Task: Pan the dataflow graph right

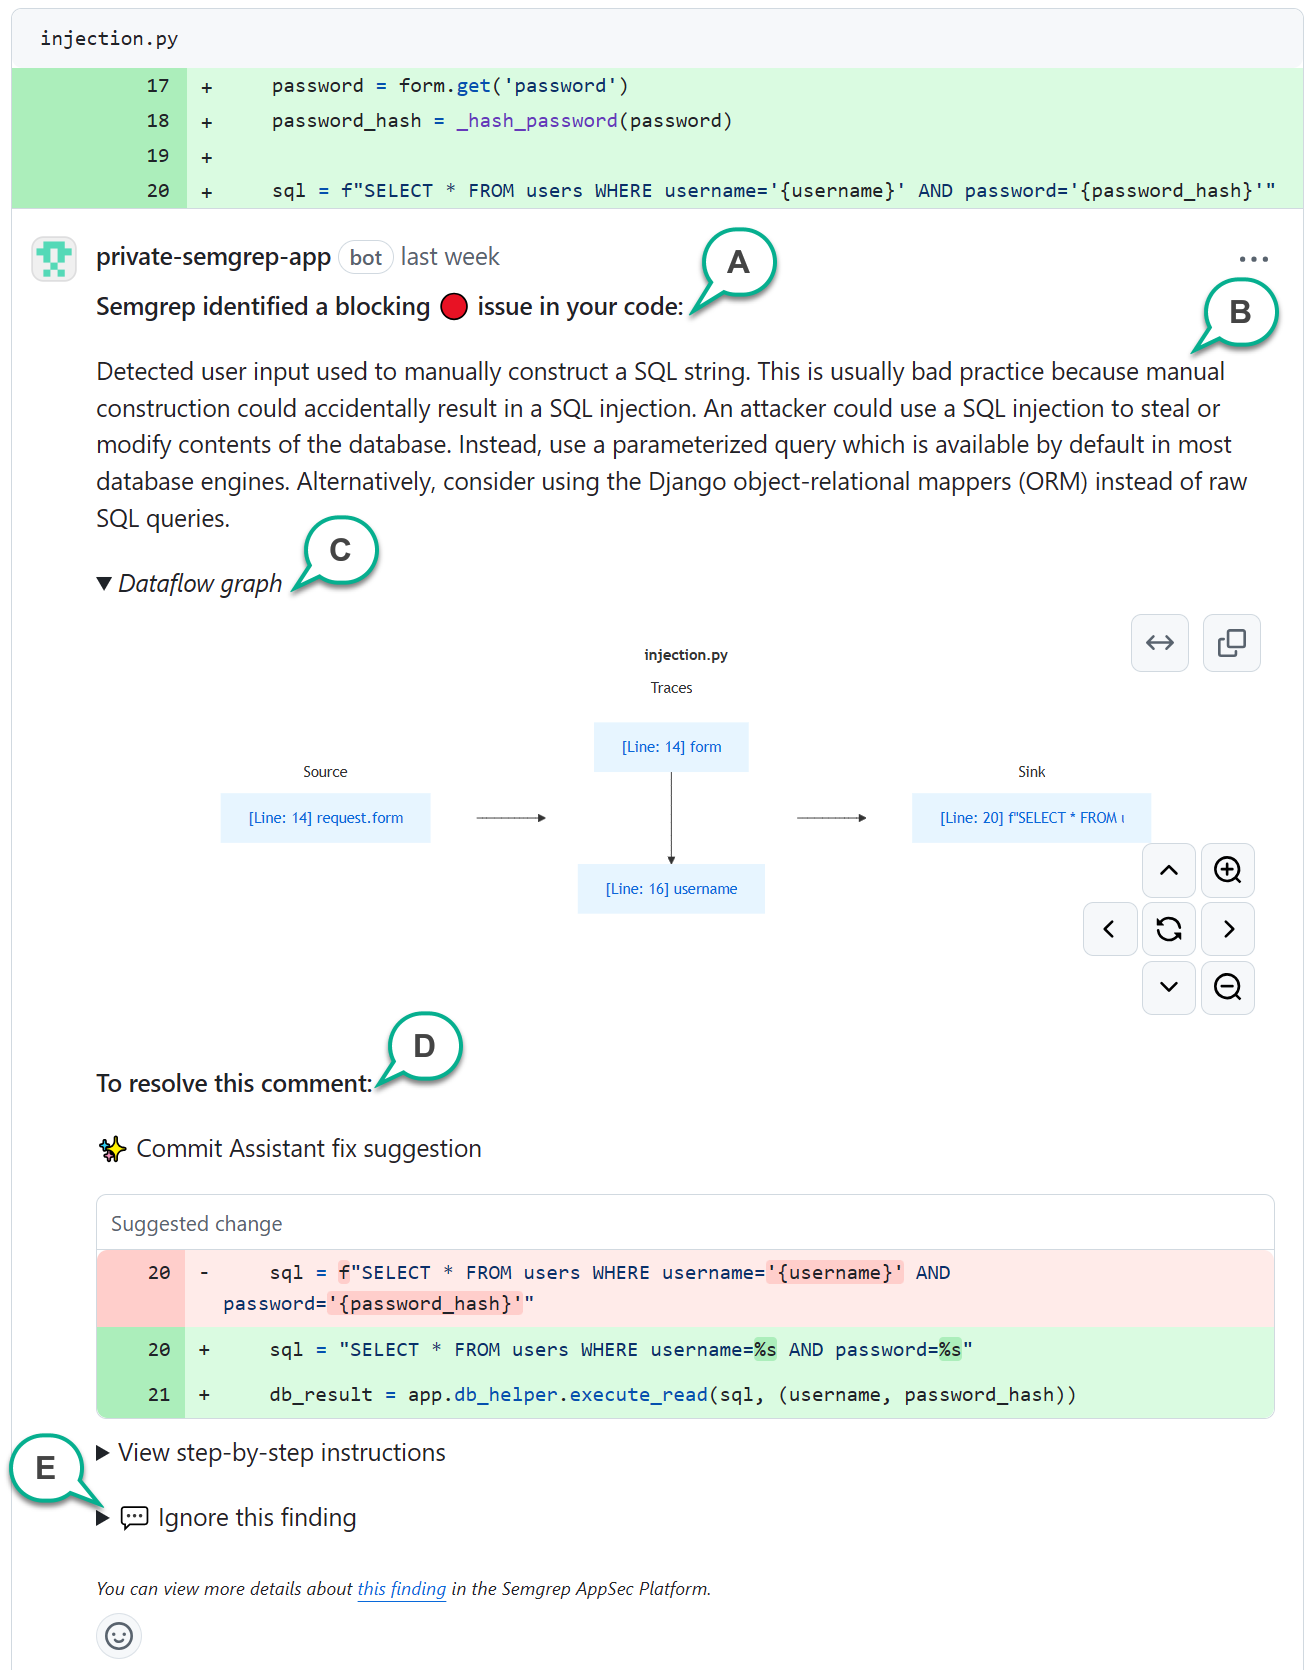Action: pyautogui.click(x=1227, y=929)
